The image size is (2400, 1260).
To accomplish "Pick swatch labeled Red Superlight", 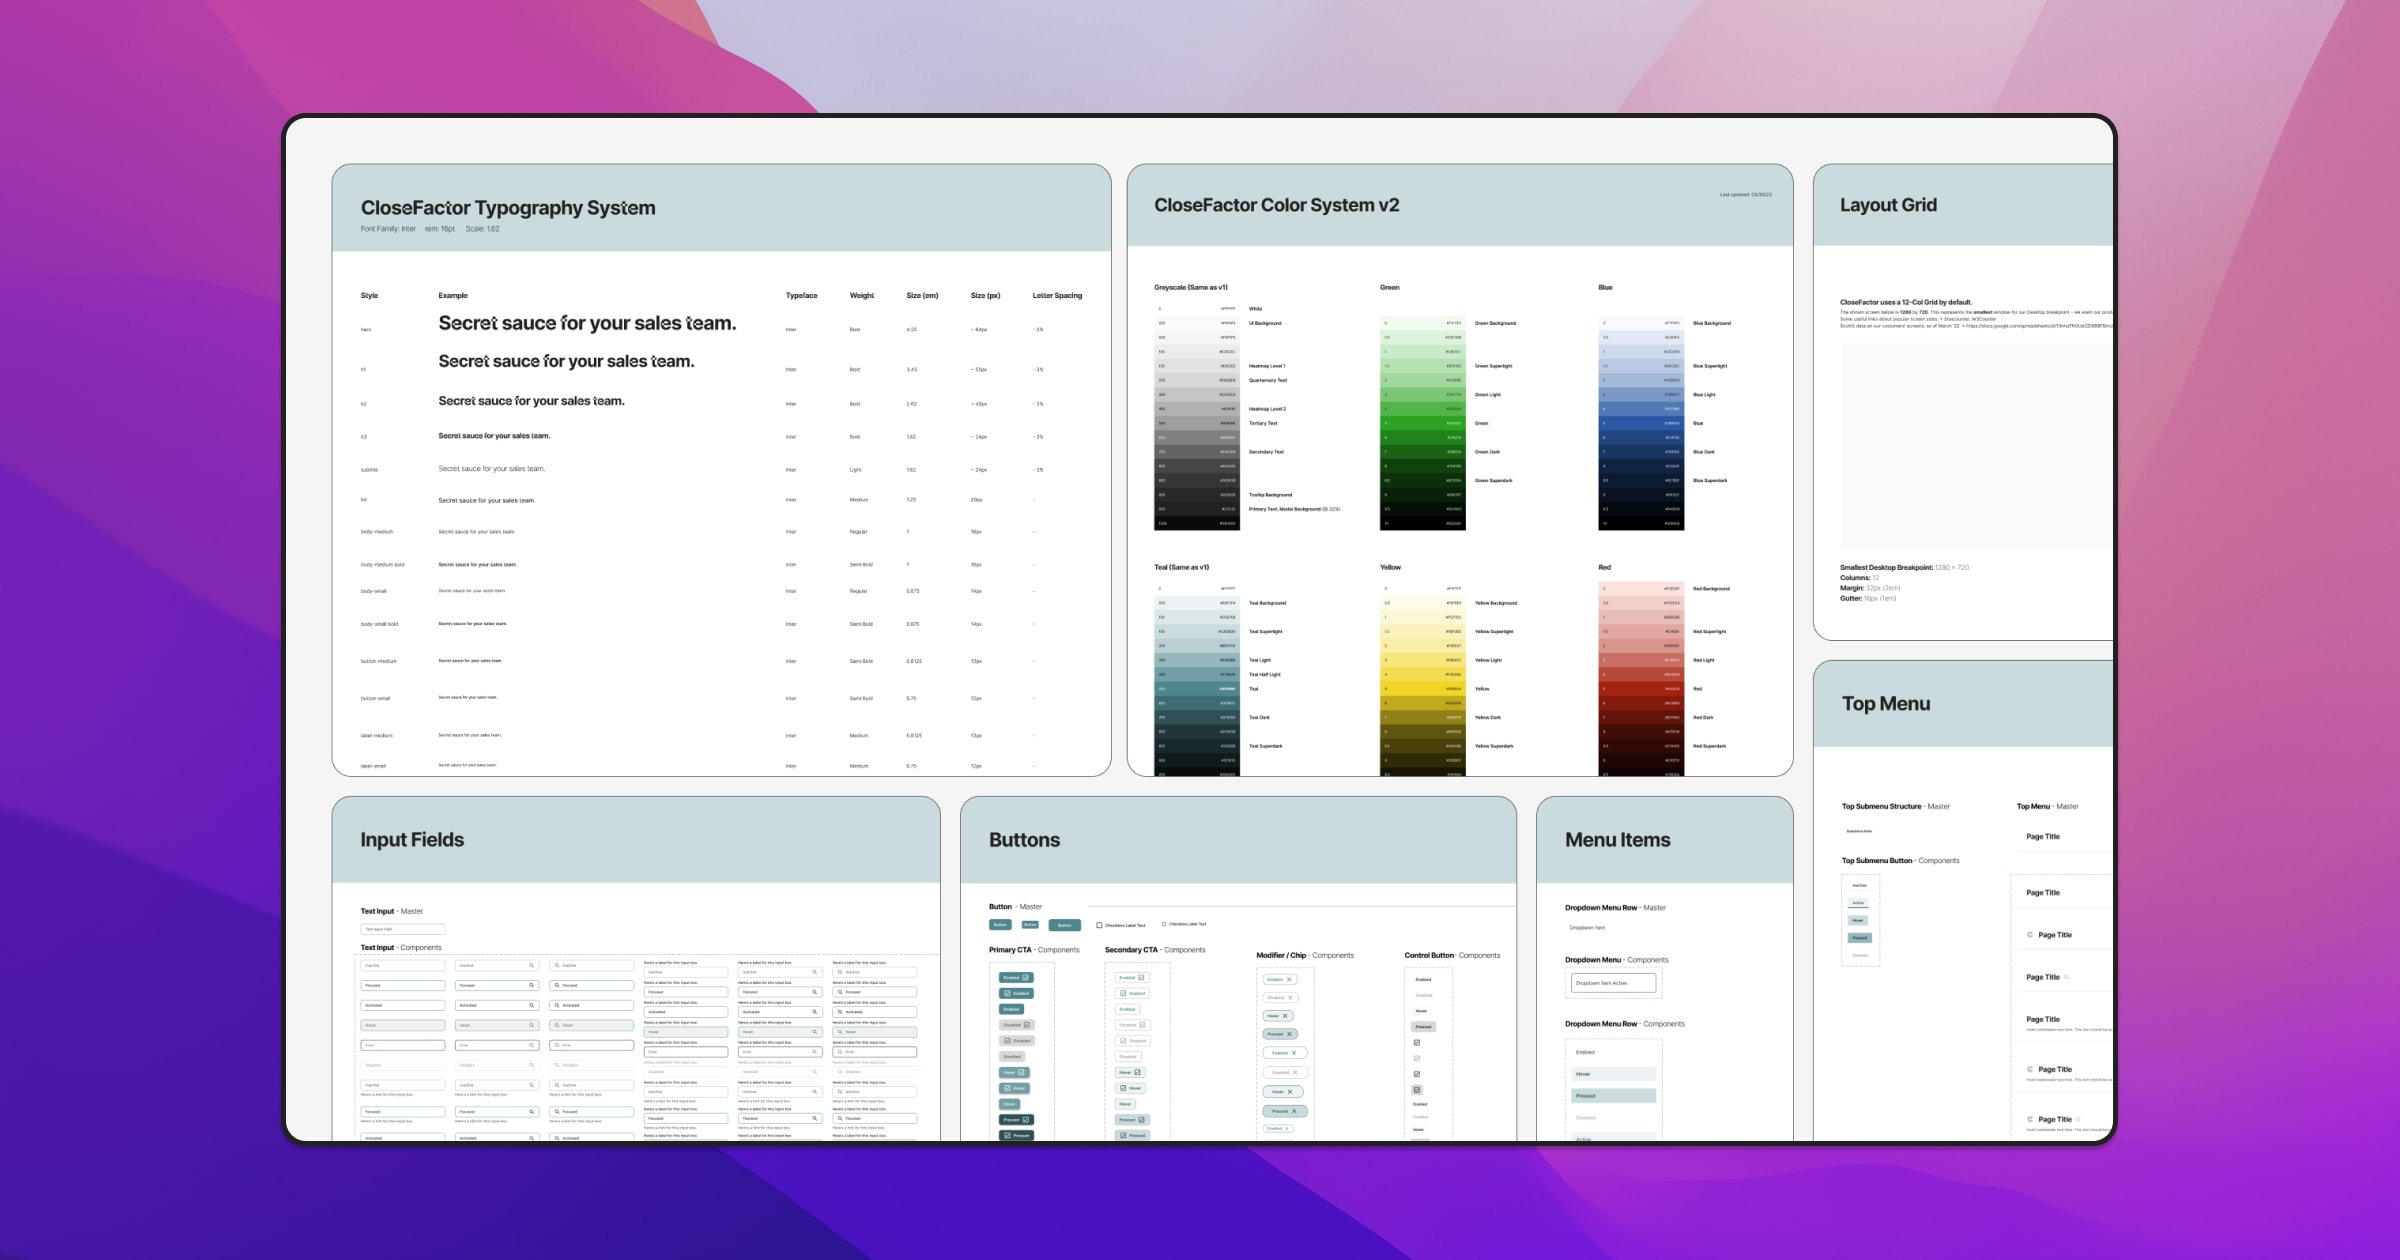I will (x=1641, y=631).
